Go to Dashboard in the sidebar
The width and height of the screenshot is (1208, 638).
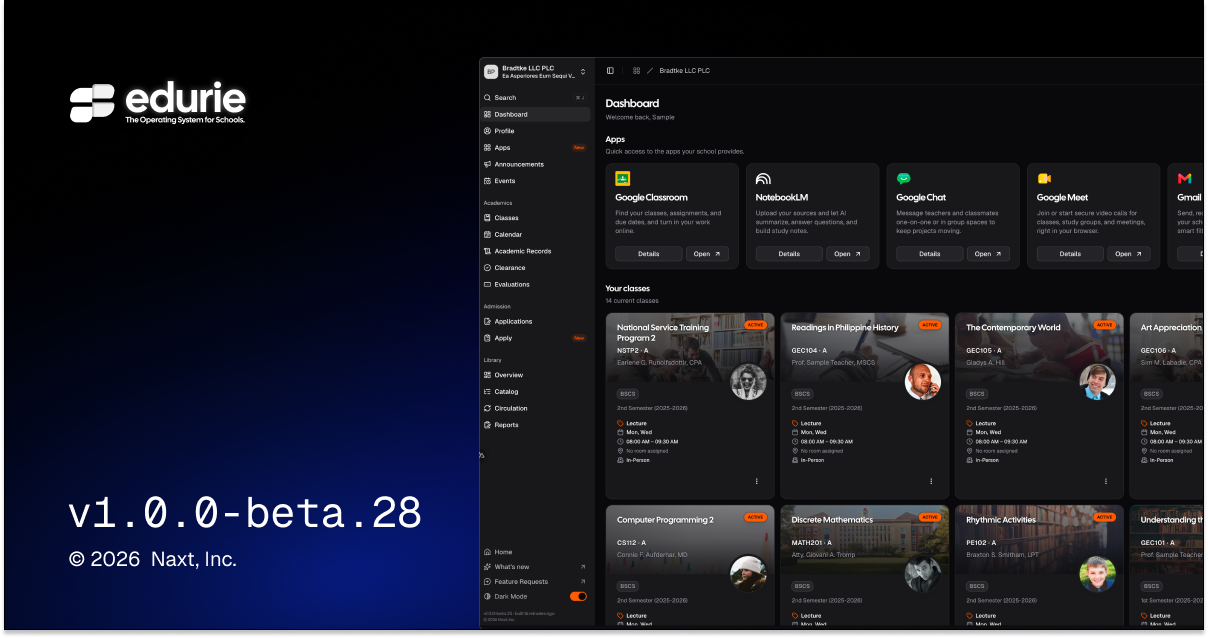click(535, 114)
